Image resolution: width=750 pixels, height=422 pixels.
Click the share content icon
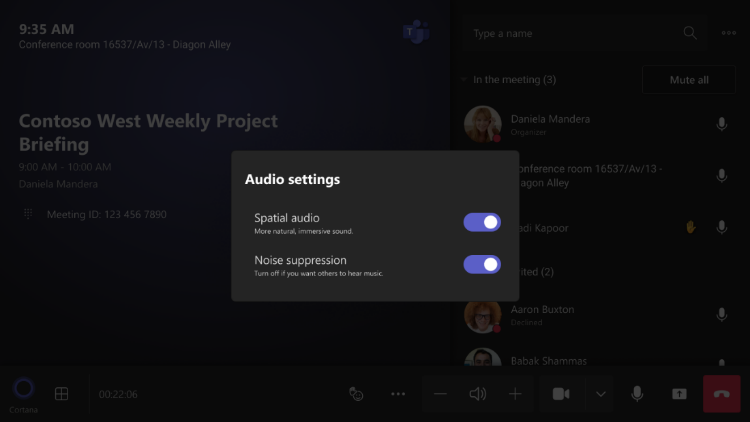679,394
